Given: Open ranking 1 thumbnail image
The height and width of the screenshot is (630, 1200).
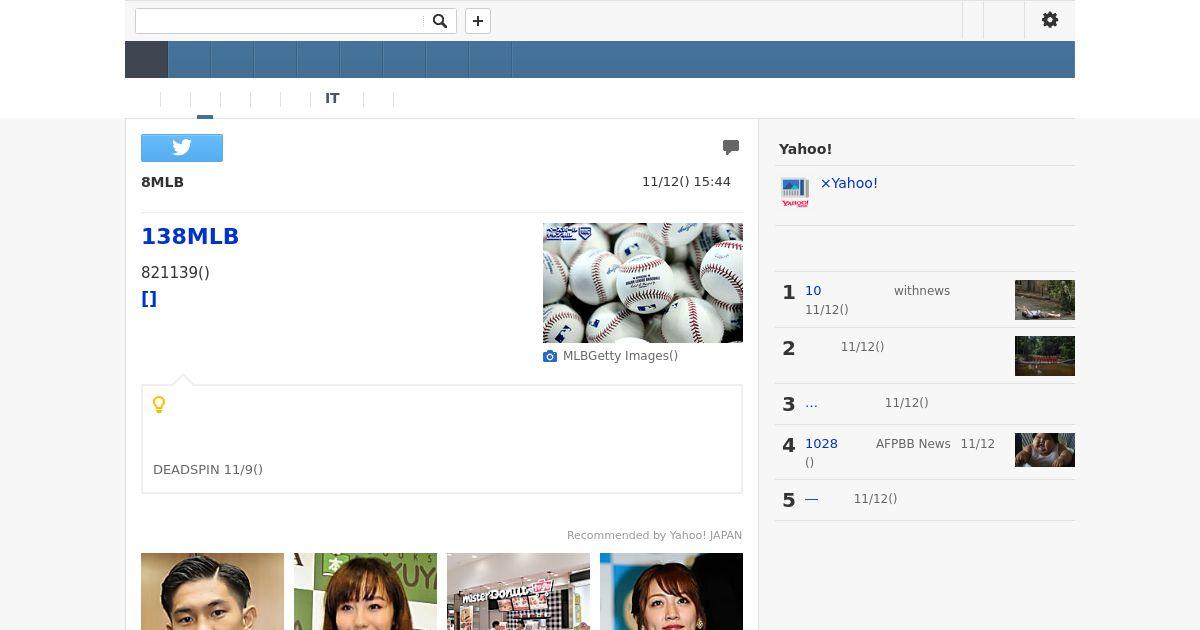Looking at the screenshot, I should 1045,300.
